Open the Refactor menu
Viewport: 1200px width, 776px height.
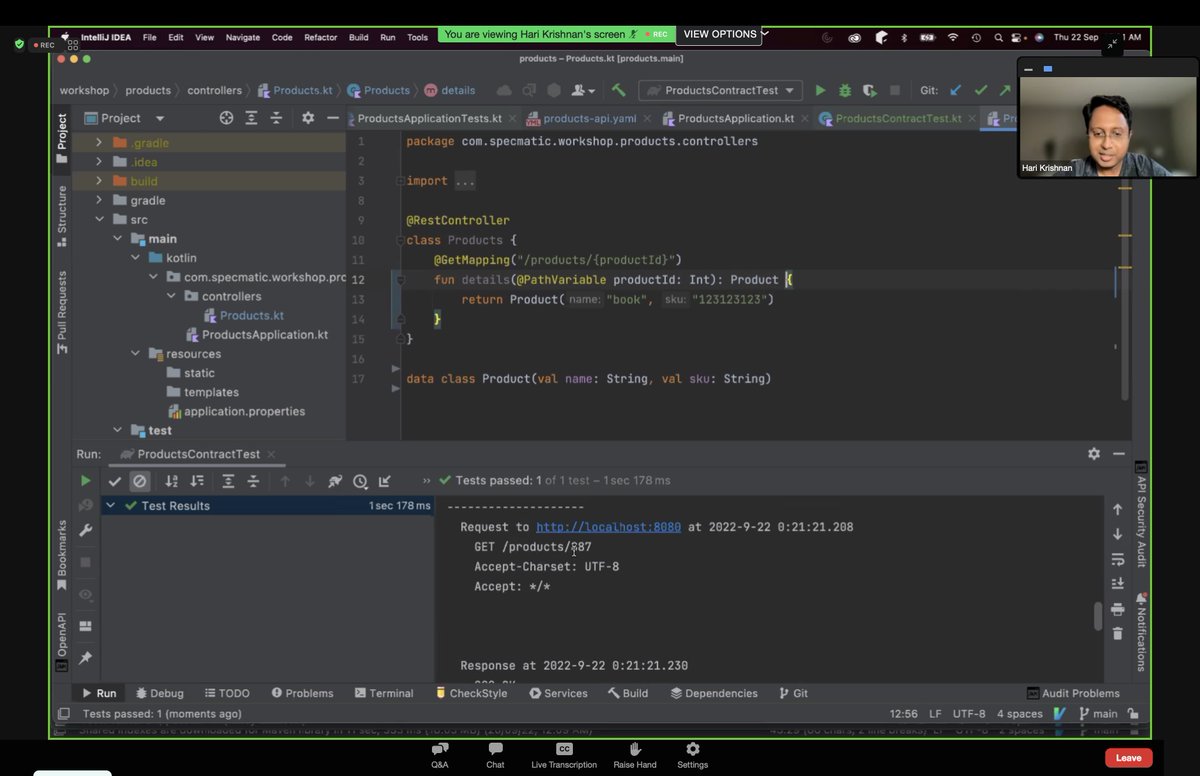pyautogui.click(x=320, y=37)
